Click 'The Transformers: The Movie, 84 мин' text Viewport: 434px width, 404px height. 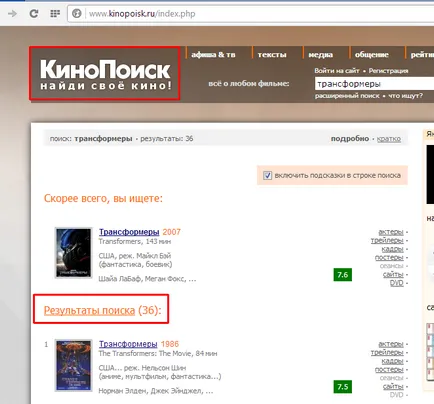(158, 354)
